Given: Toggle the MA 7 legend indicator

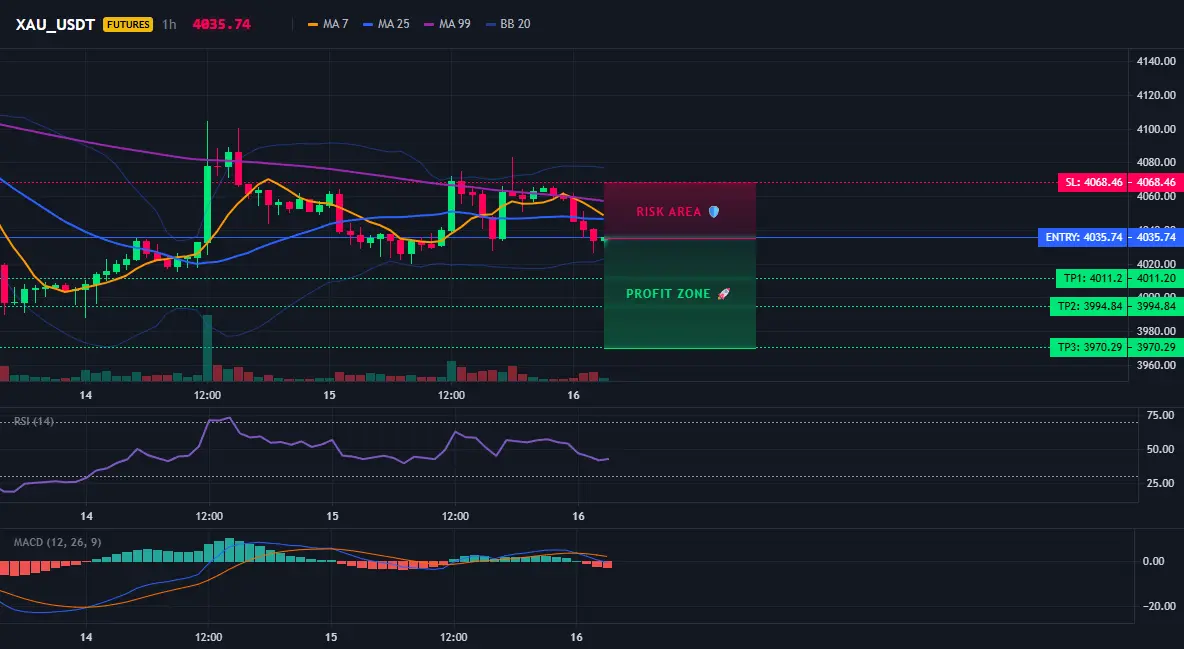Looking at the screenshot, I should pos(328,24).
